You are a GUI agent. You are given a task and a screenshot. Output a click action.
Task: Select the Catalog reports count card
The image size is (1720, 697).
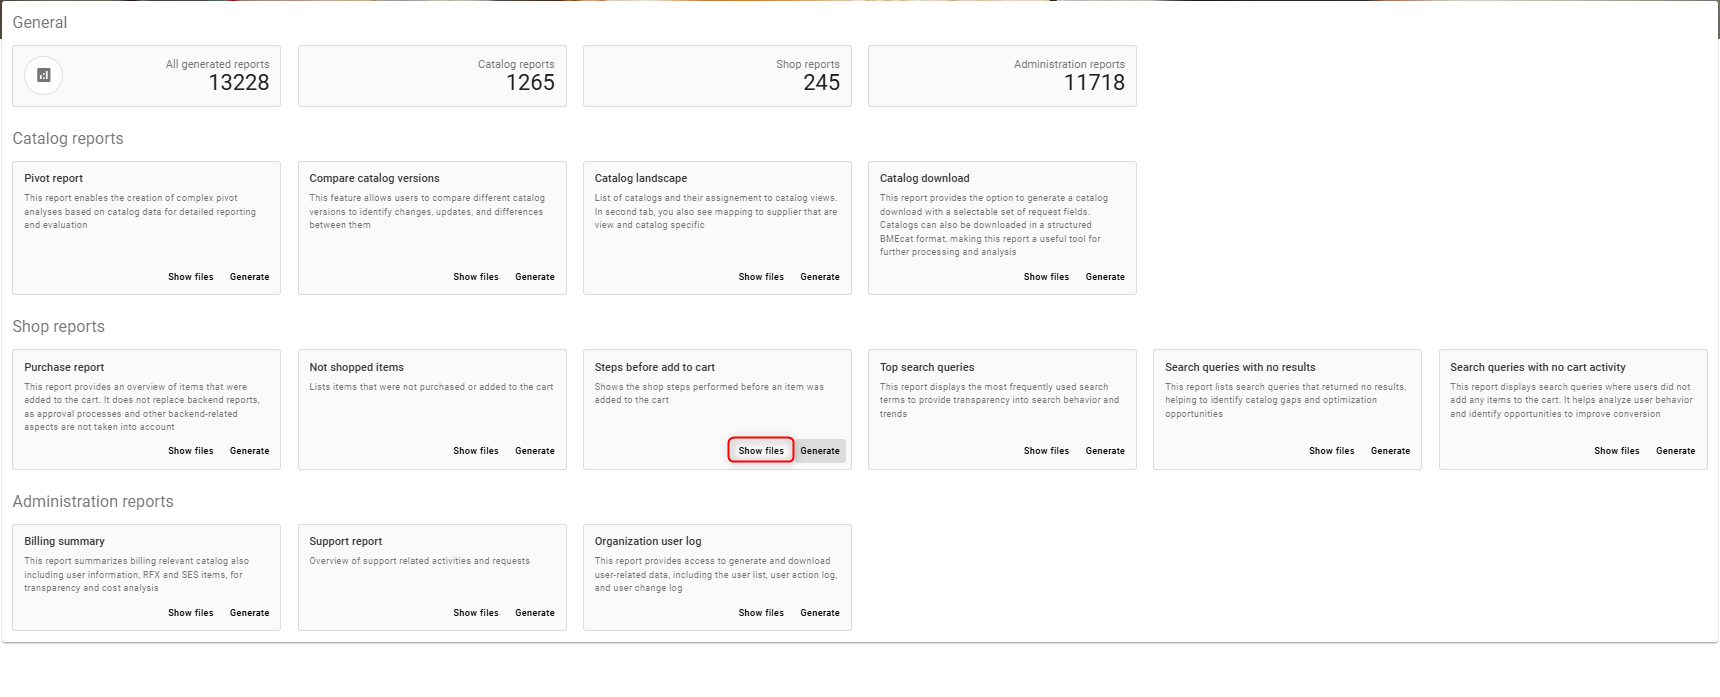432,76
